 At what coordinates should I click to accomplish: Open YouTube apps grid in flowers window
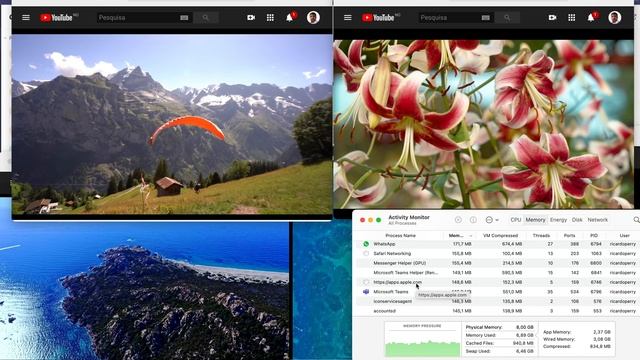tap(571, 18)
